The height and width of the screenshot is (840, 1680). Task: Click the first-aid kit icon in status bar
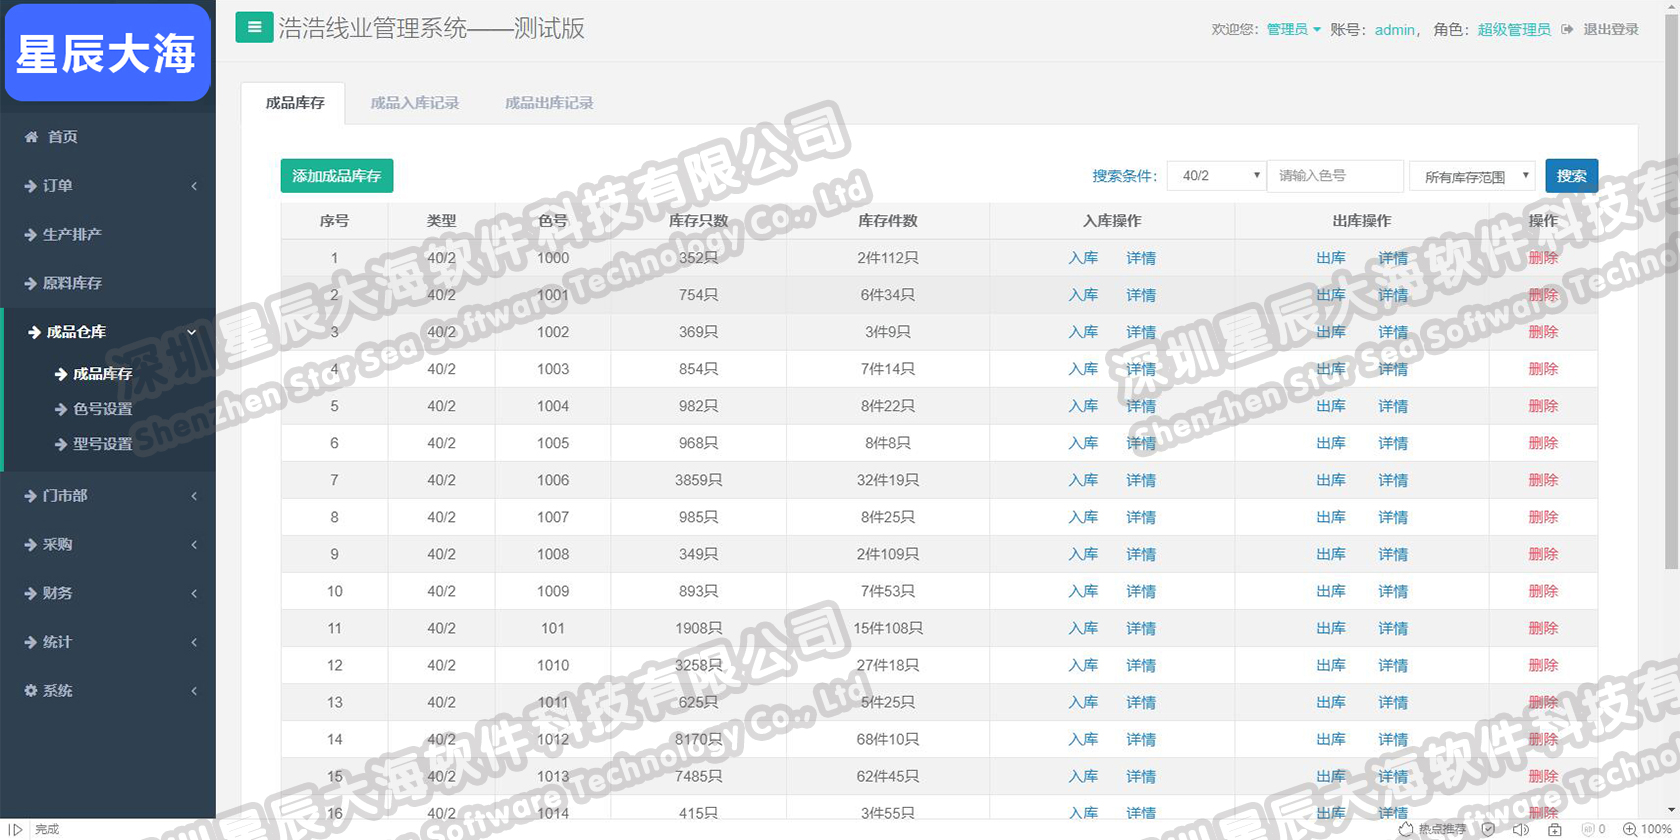[1554, 829]
